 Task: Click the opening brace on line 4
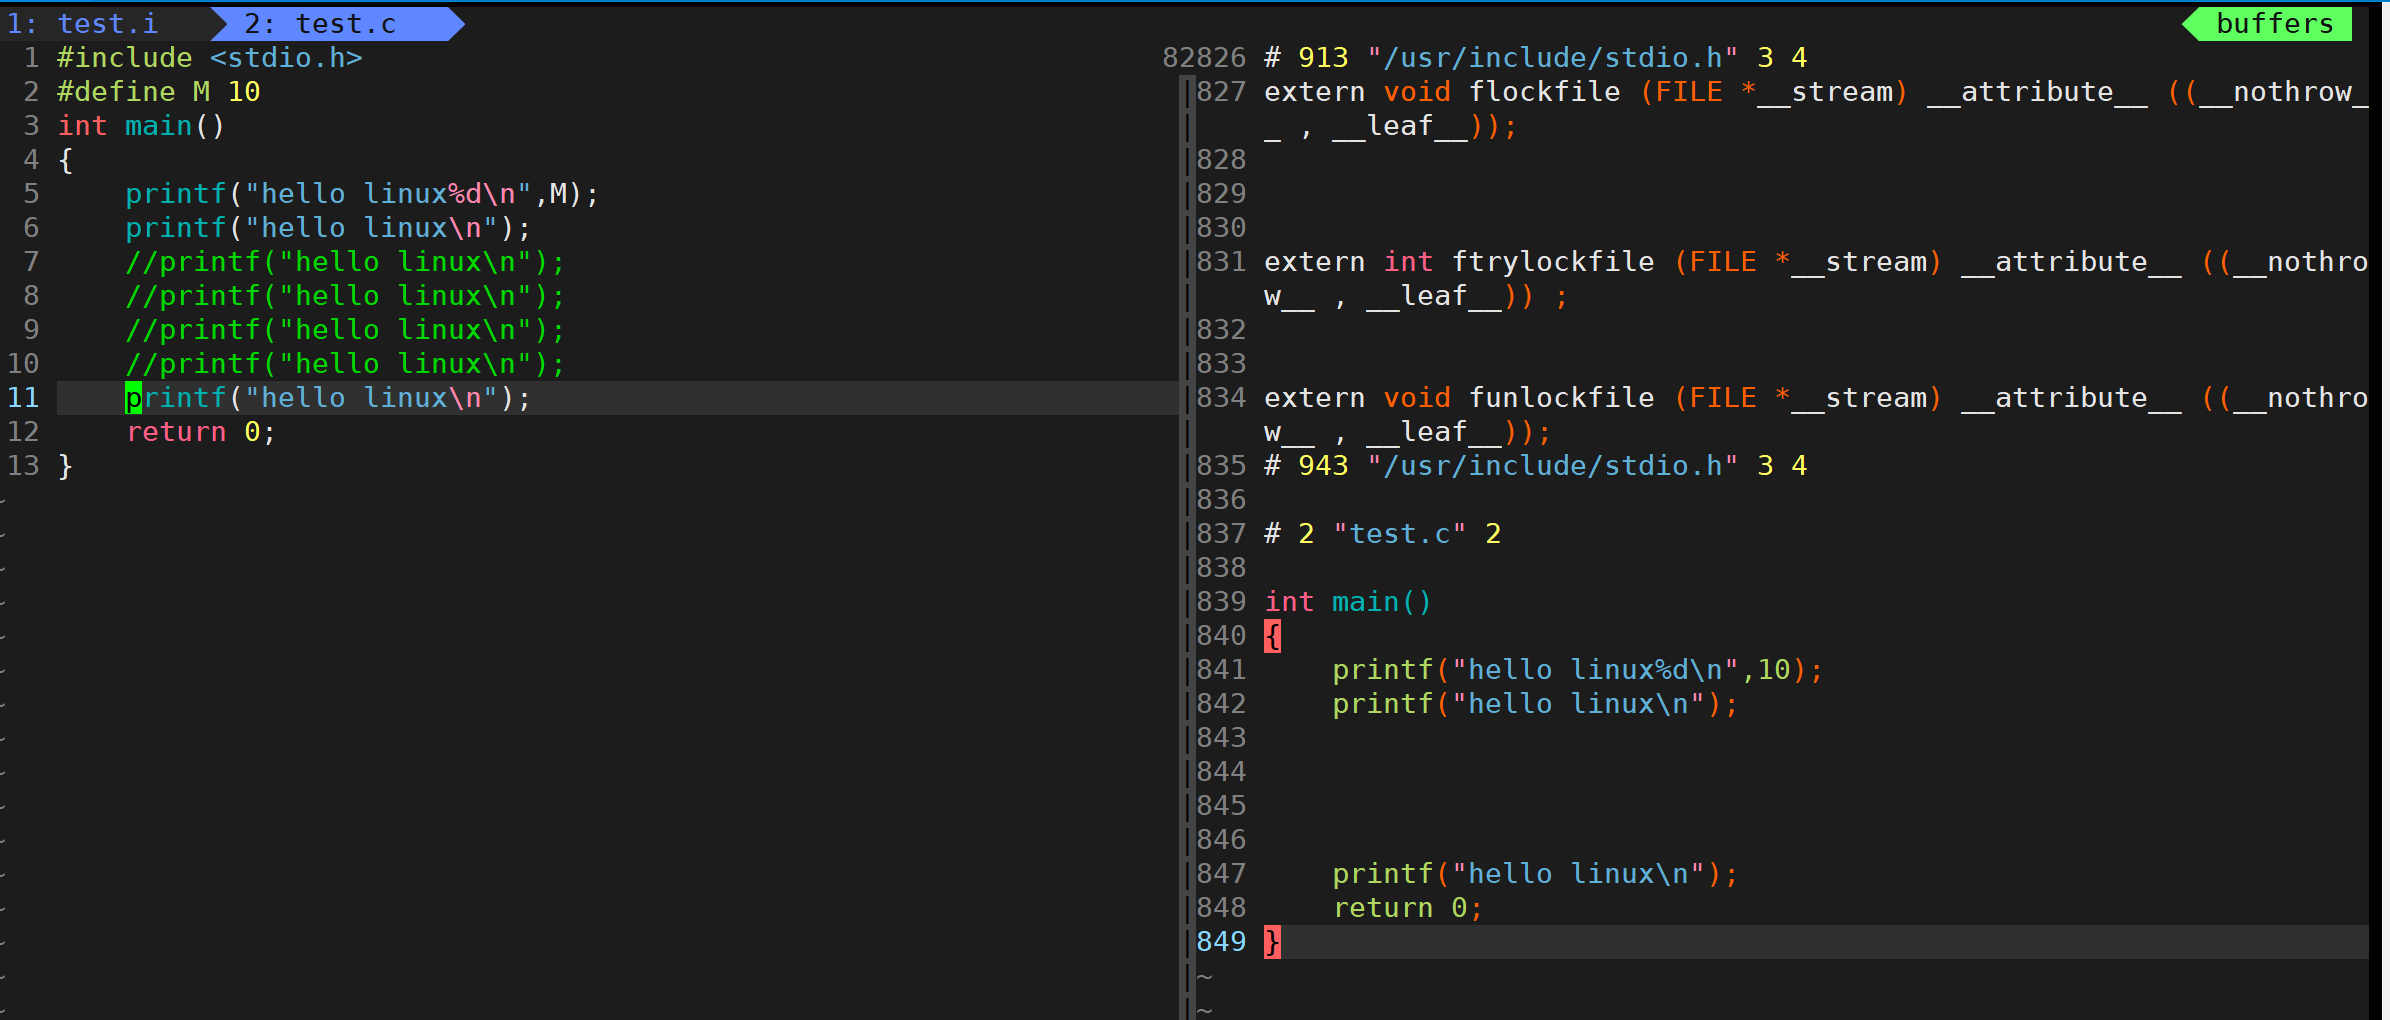tap(65, 160)
